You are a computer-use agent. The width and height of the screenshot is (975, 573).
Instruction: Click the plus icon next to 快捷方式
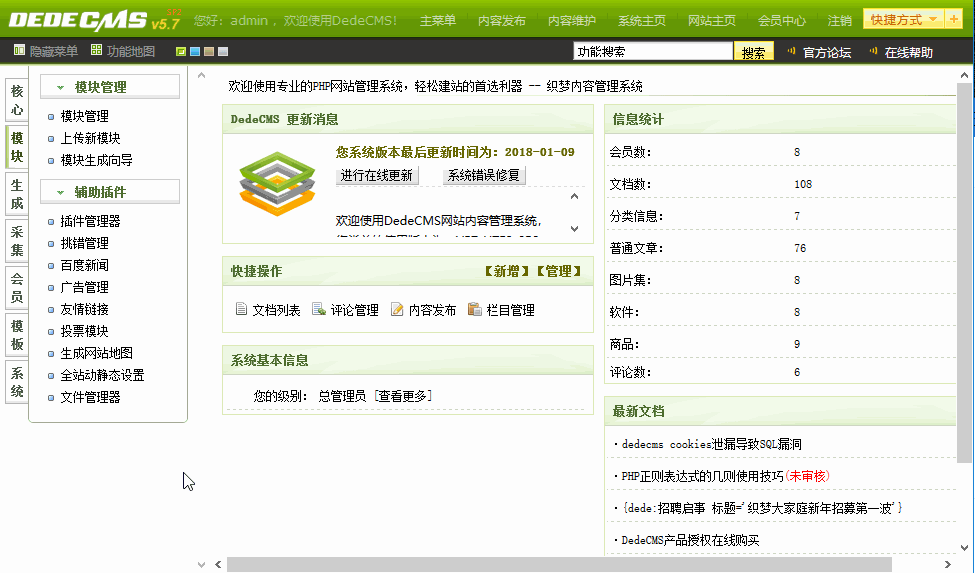tap(953, 19)
